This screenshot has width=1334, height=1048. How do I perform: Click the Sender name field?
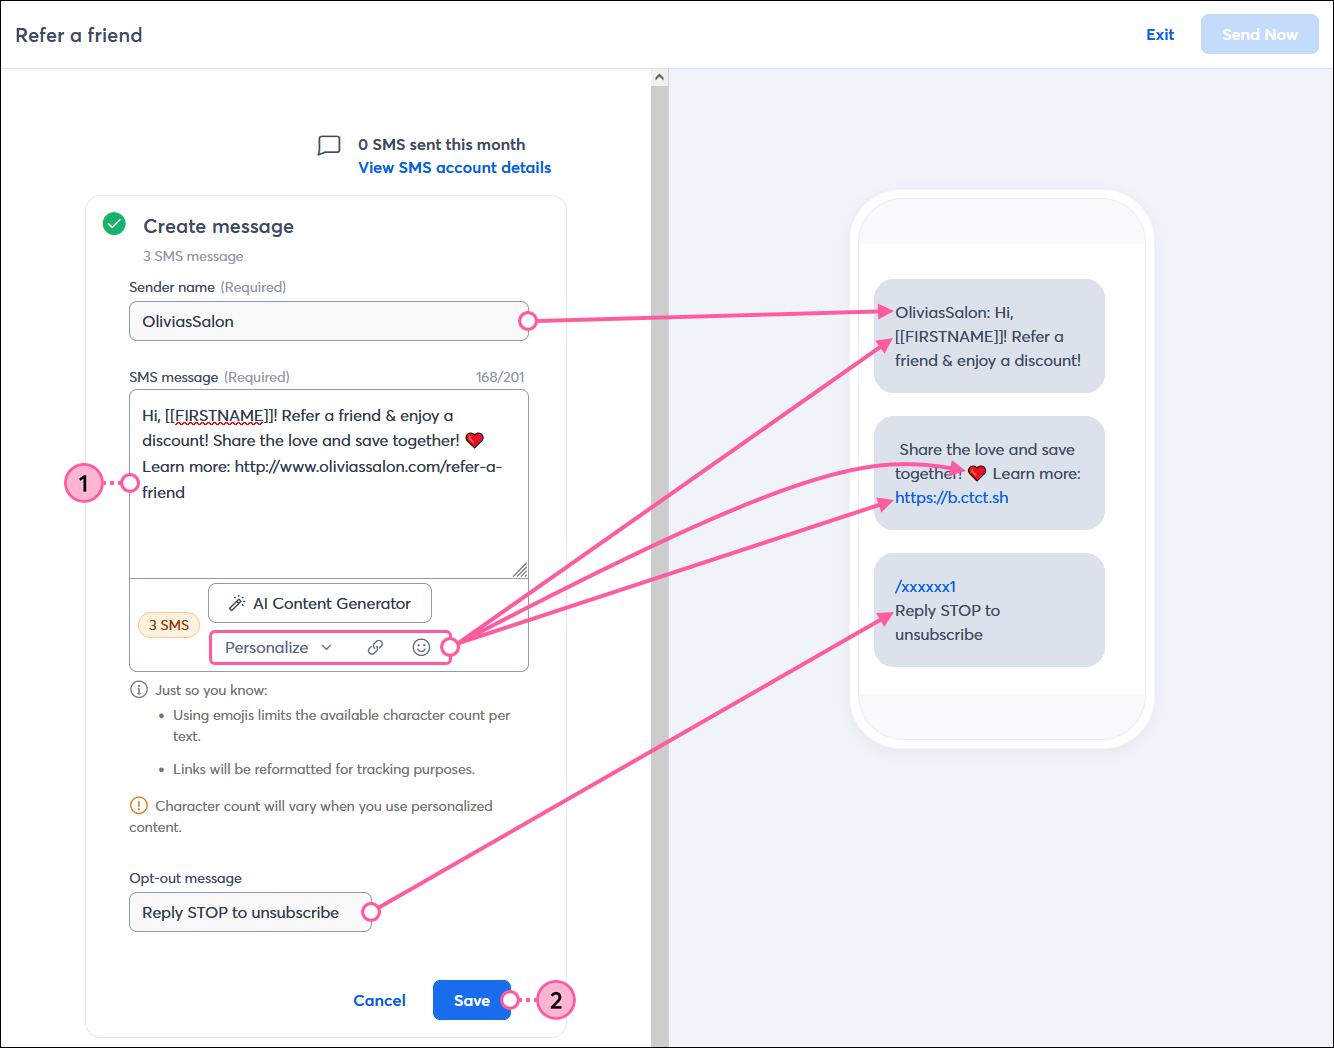[x=329, y=321]
